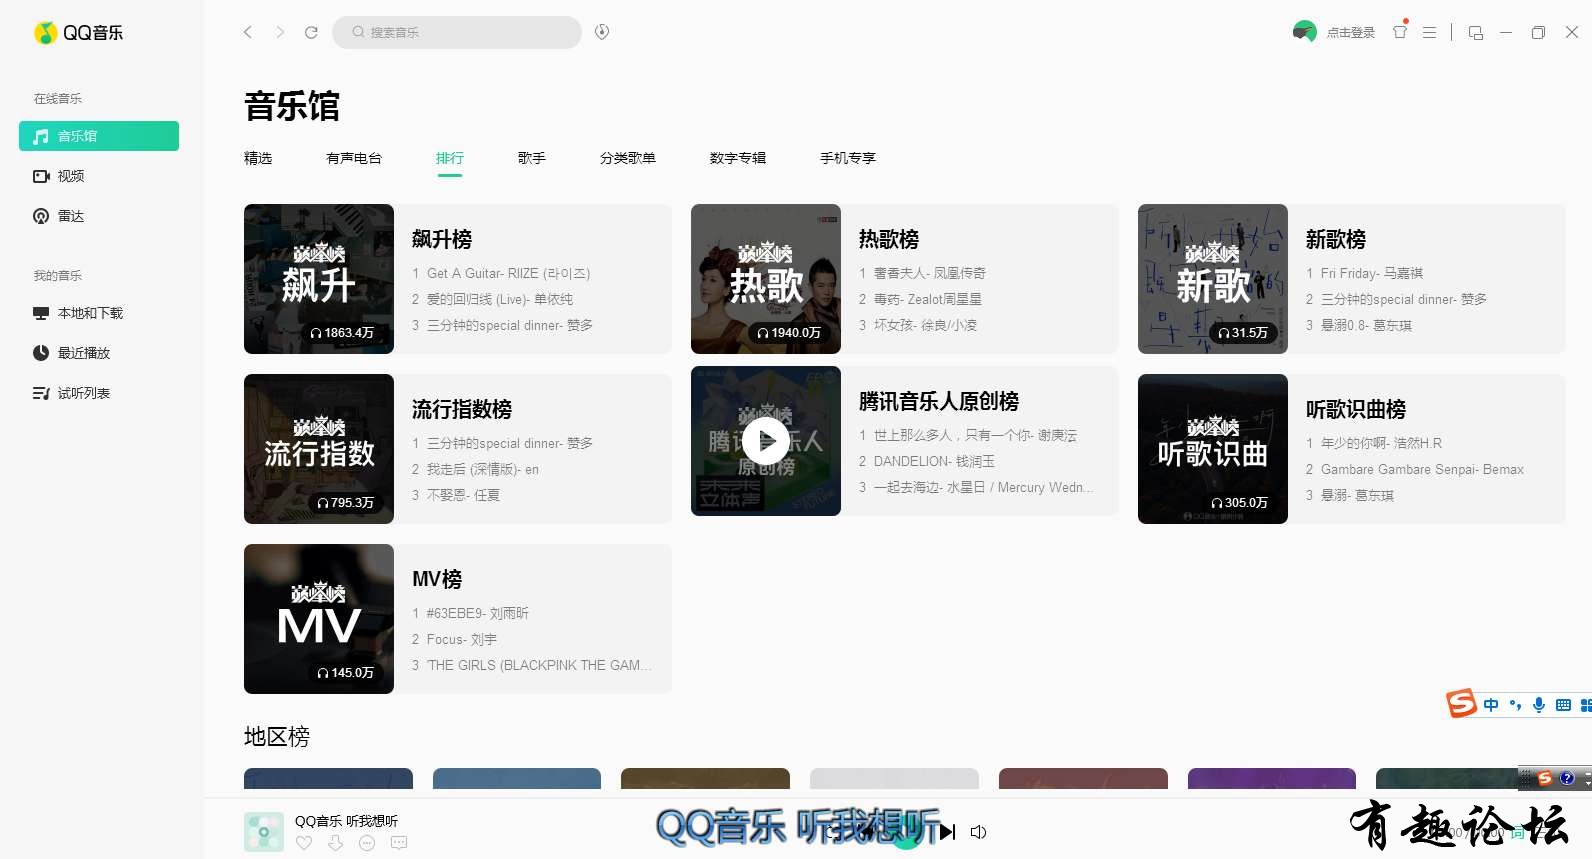Click 流行指数 chart cover thumbnail
The height and width of the screenshot is (859, 1592).
point(319,449)
